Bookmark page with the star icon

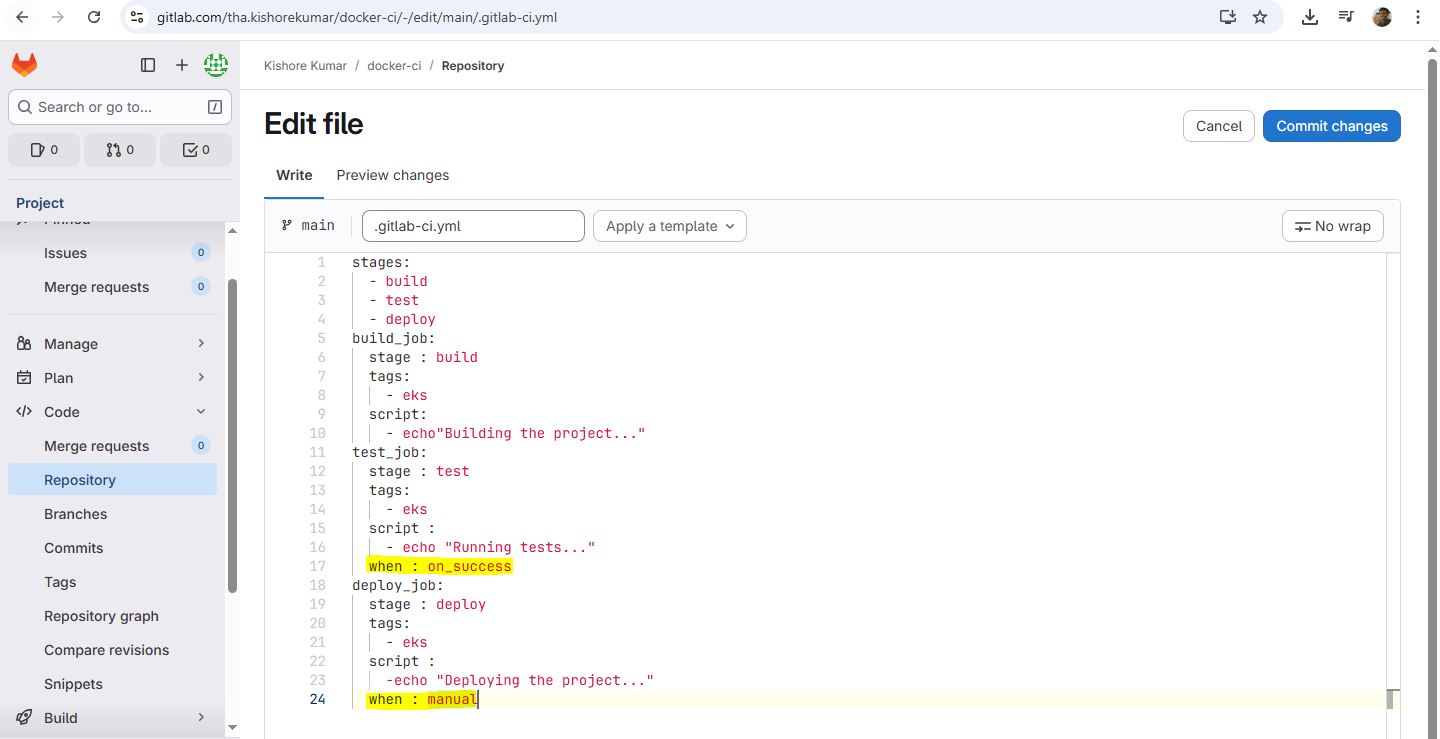pyautogui.click(x=1260, y=17)
